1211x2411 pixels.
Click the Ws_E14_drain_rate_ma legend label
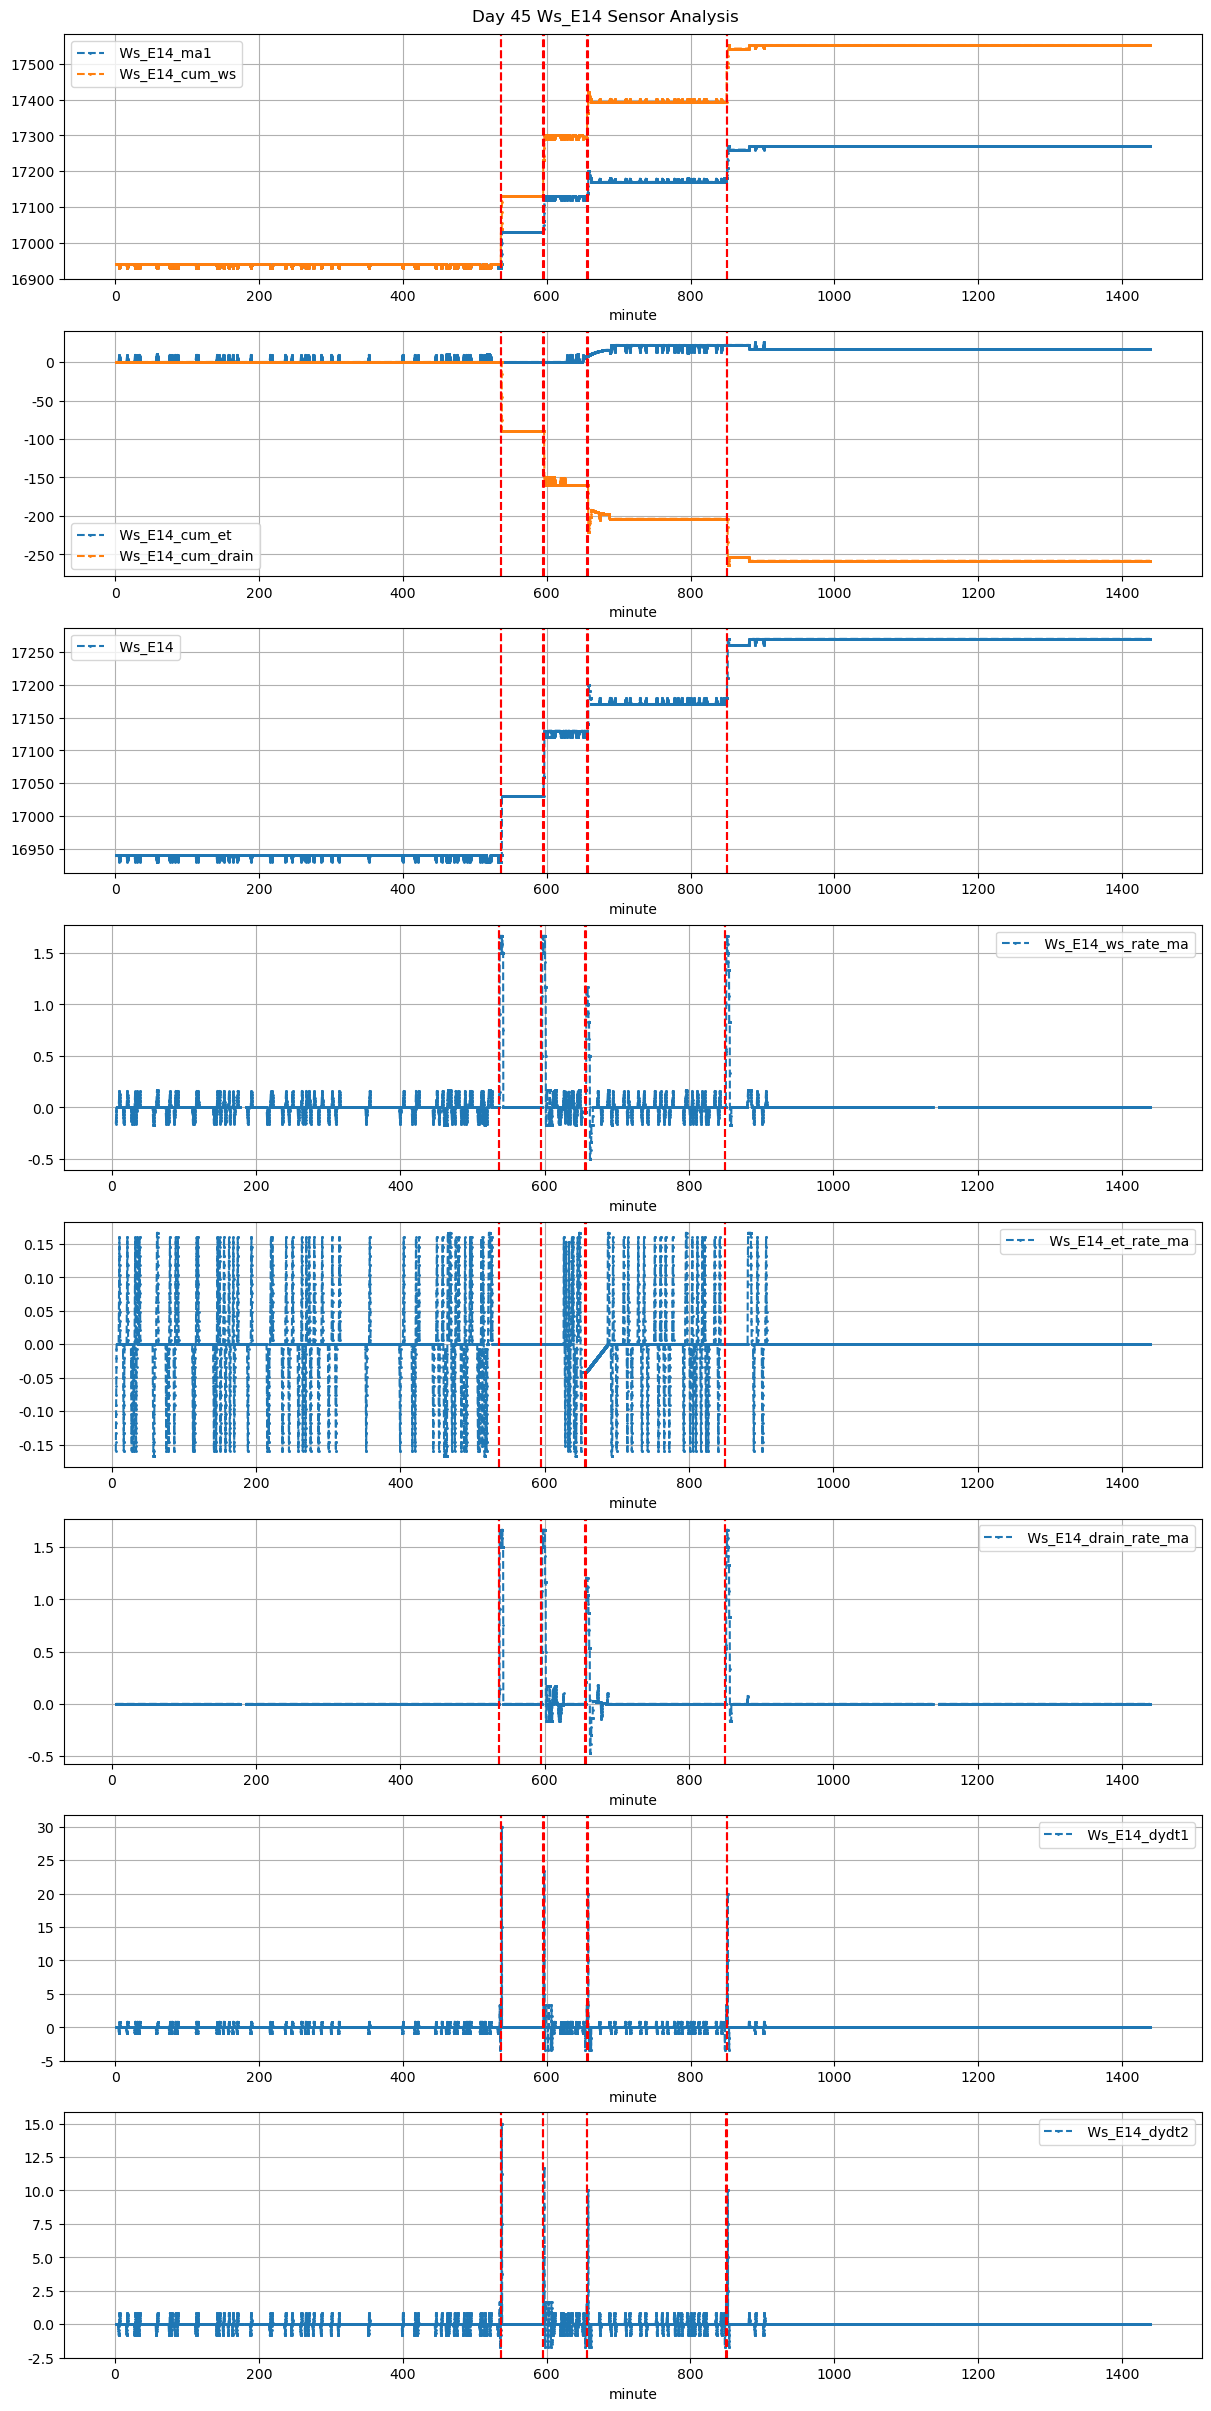point(1107,1538)
